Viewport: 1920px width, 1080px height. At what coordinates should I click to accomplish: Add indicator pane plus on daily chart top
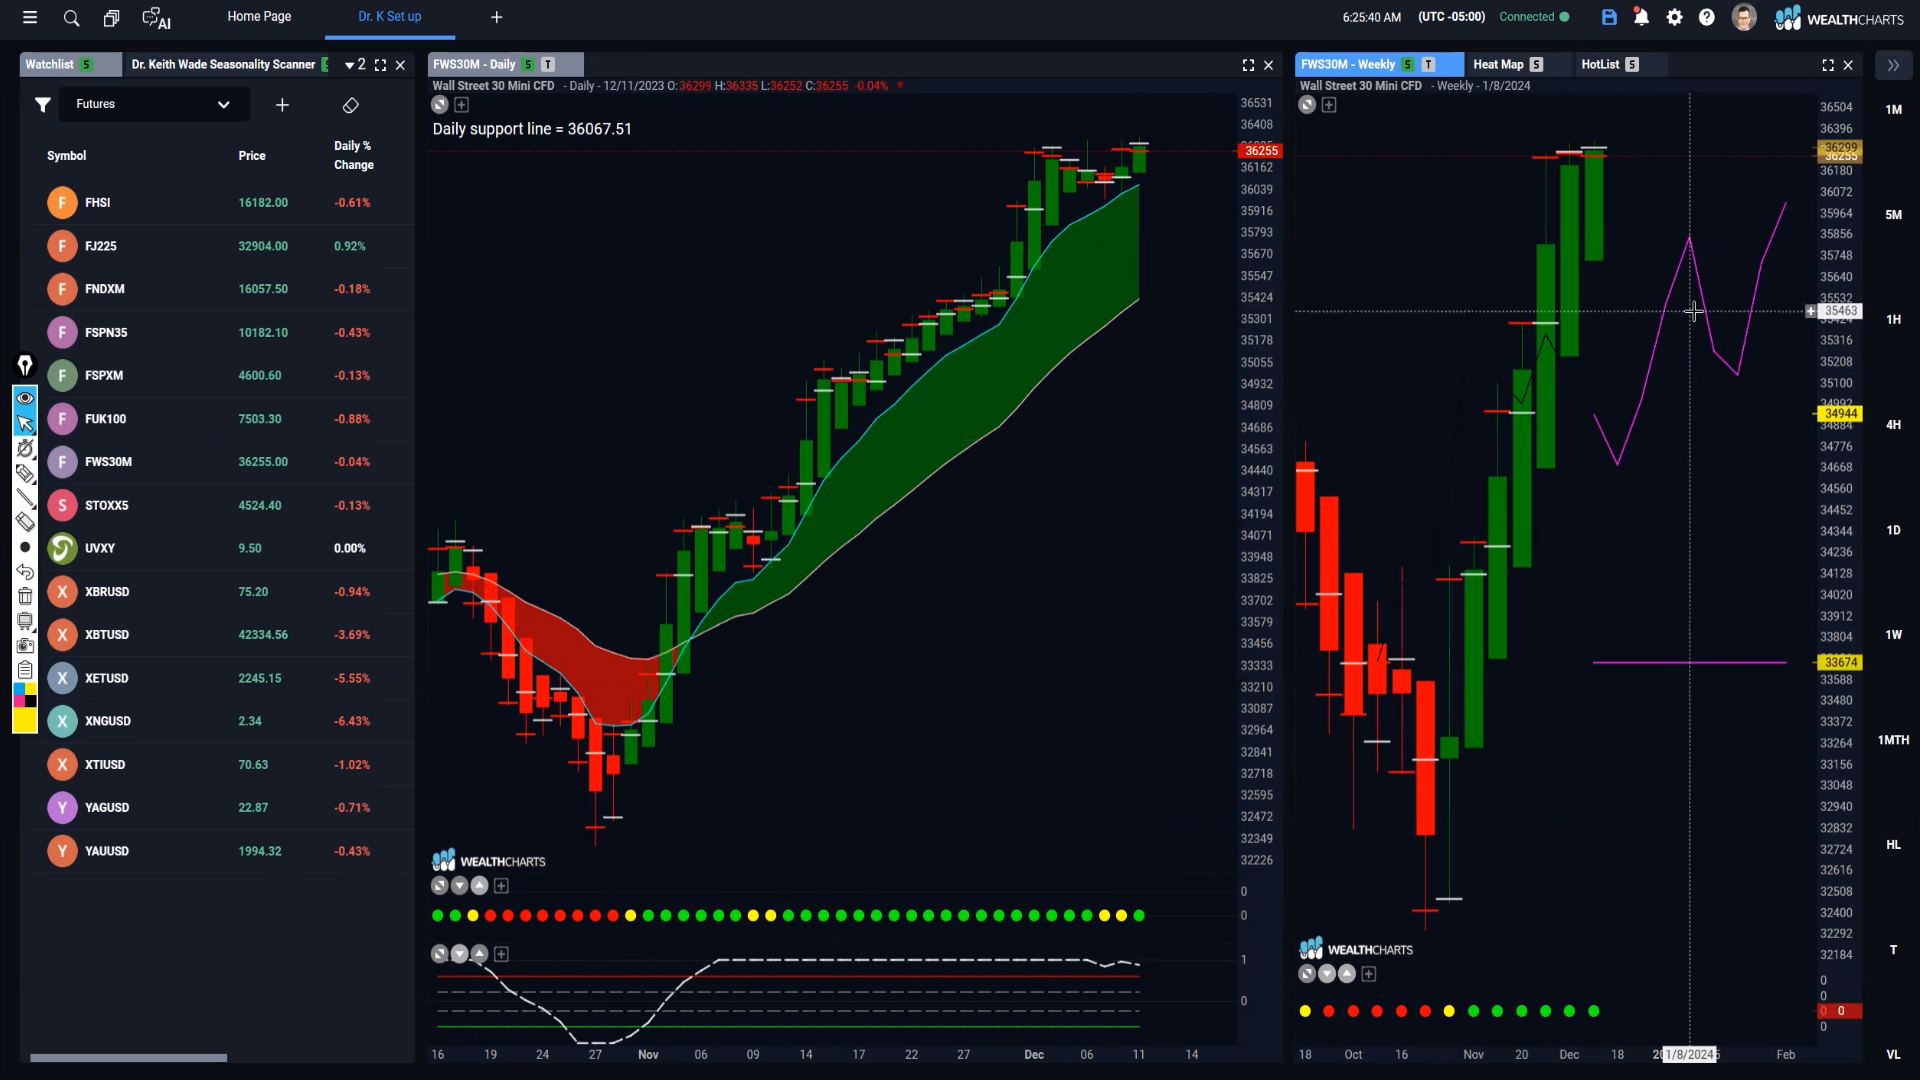pyautogui.click(x=462, y=105)
